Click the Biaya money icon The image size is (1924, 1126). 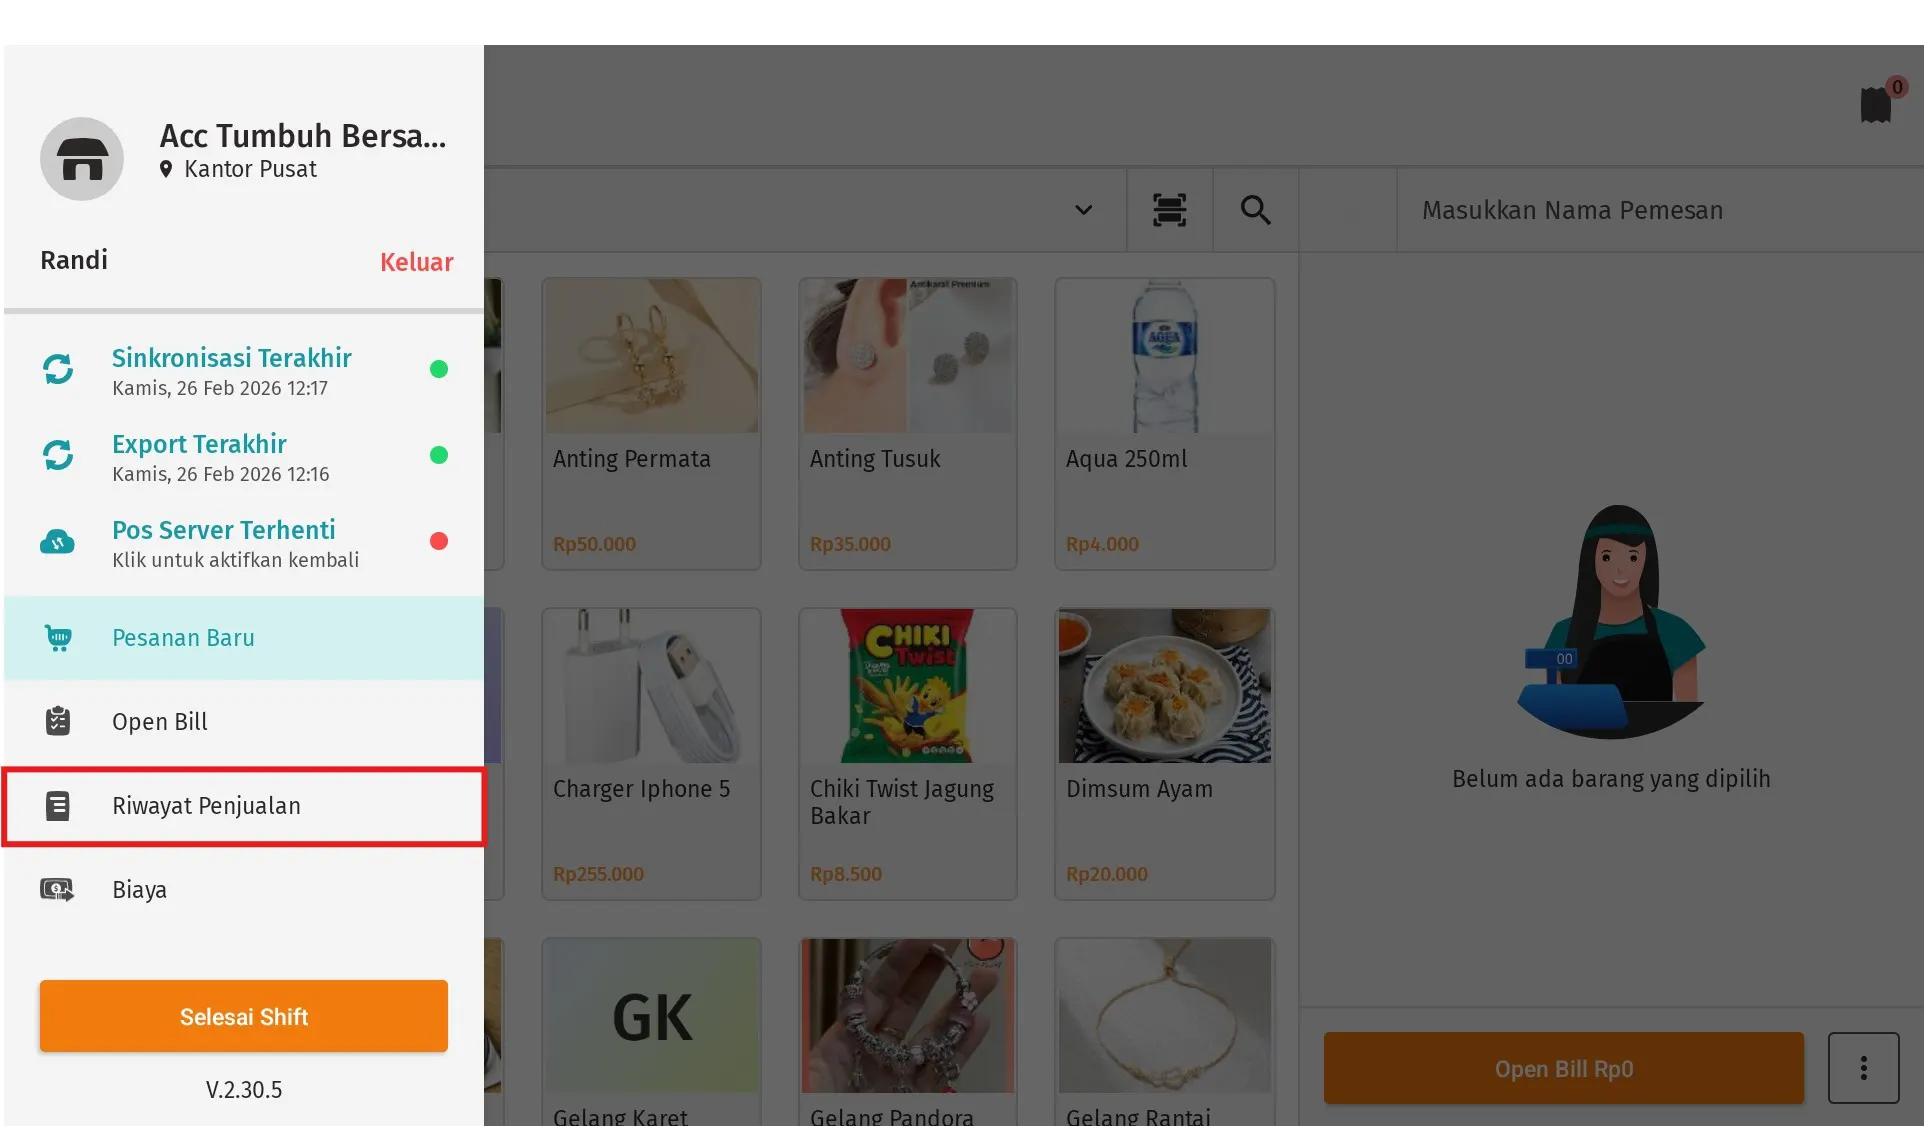pyautogui.click(x=58, y=889)
